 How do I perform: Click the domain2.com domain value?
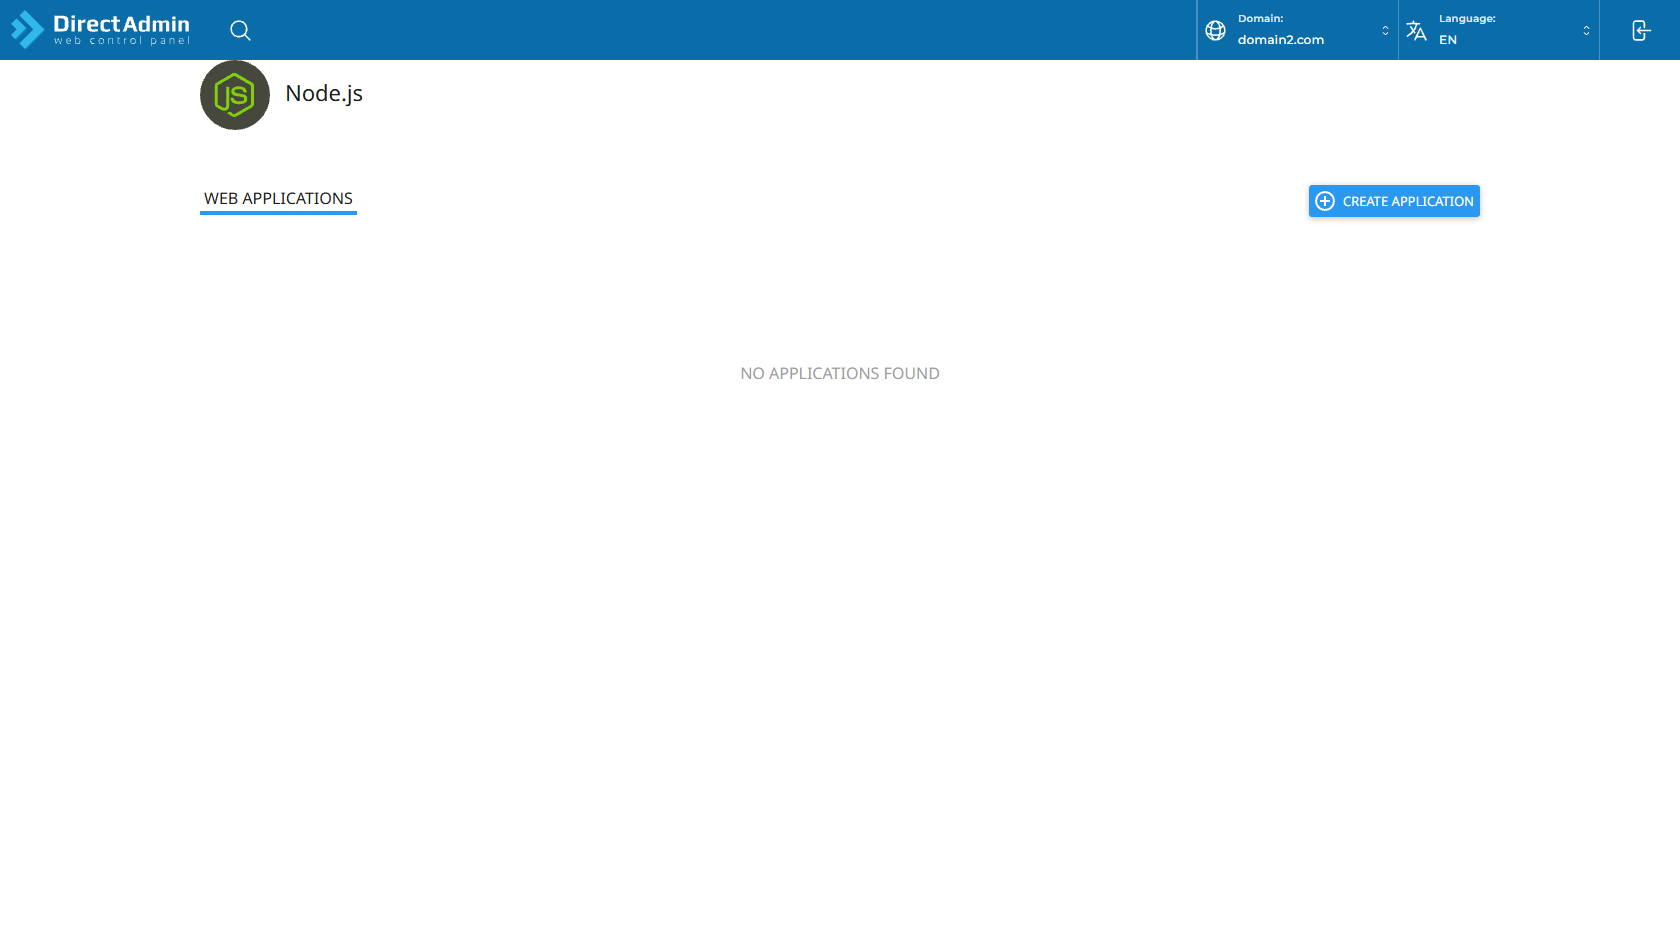click(x=1280, y=40)
